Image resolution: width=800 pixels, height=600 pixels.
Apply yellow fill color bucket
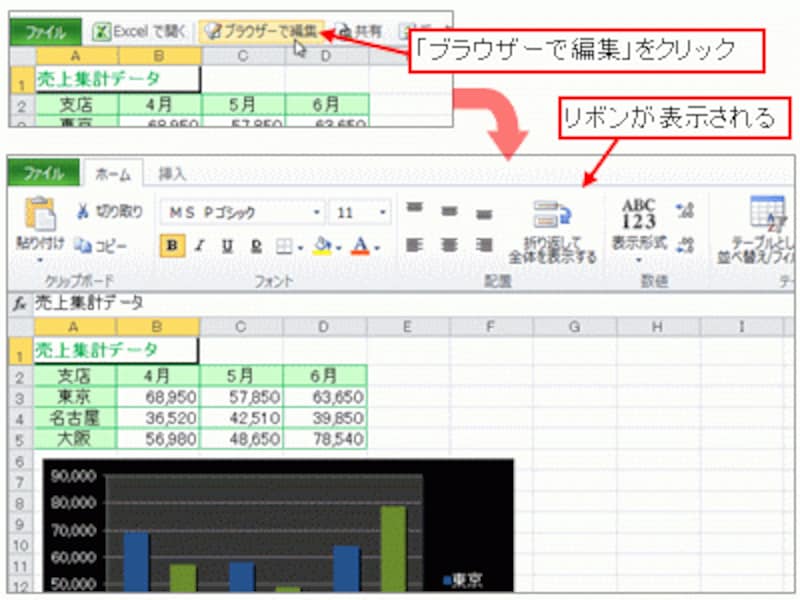[x=322, y=246]
